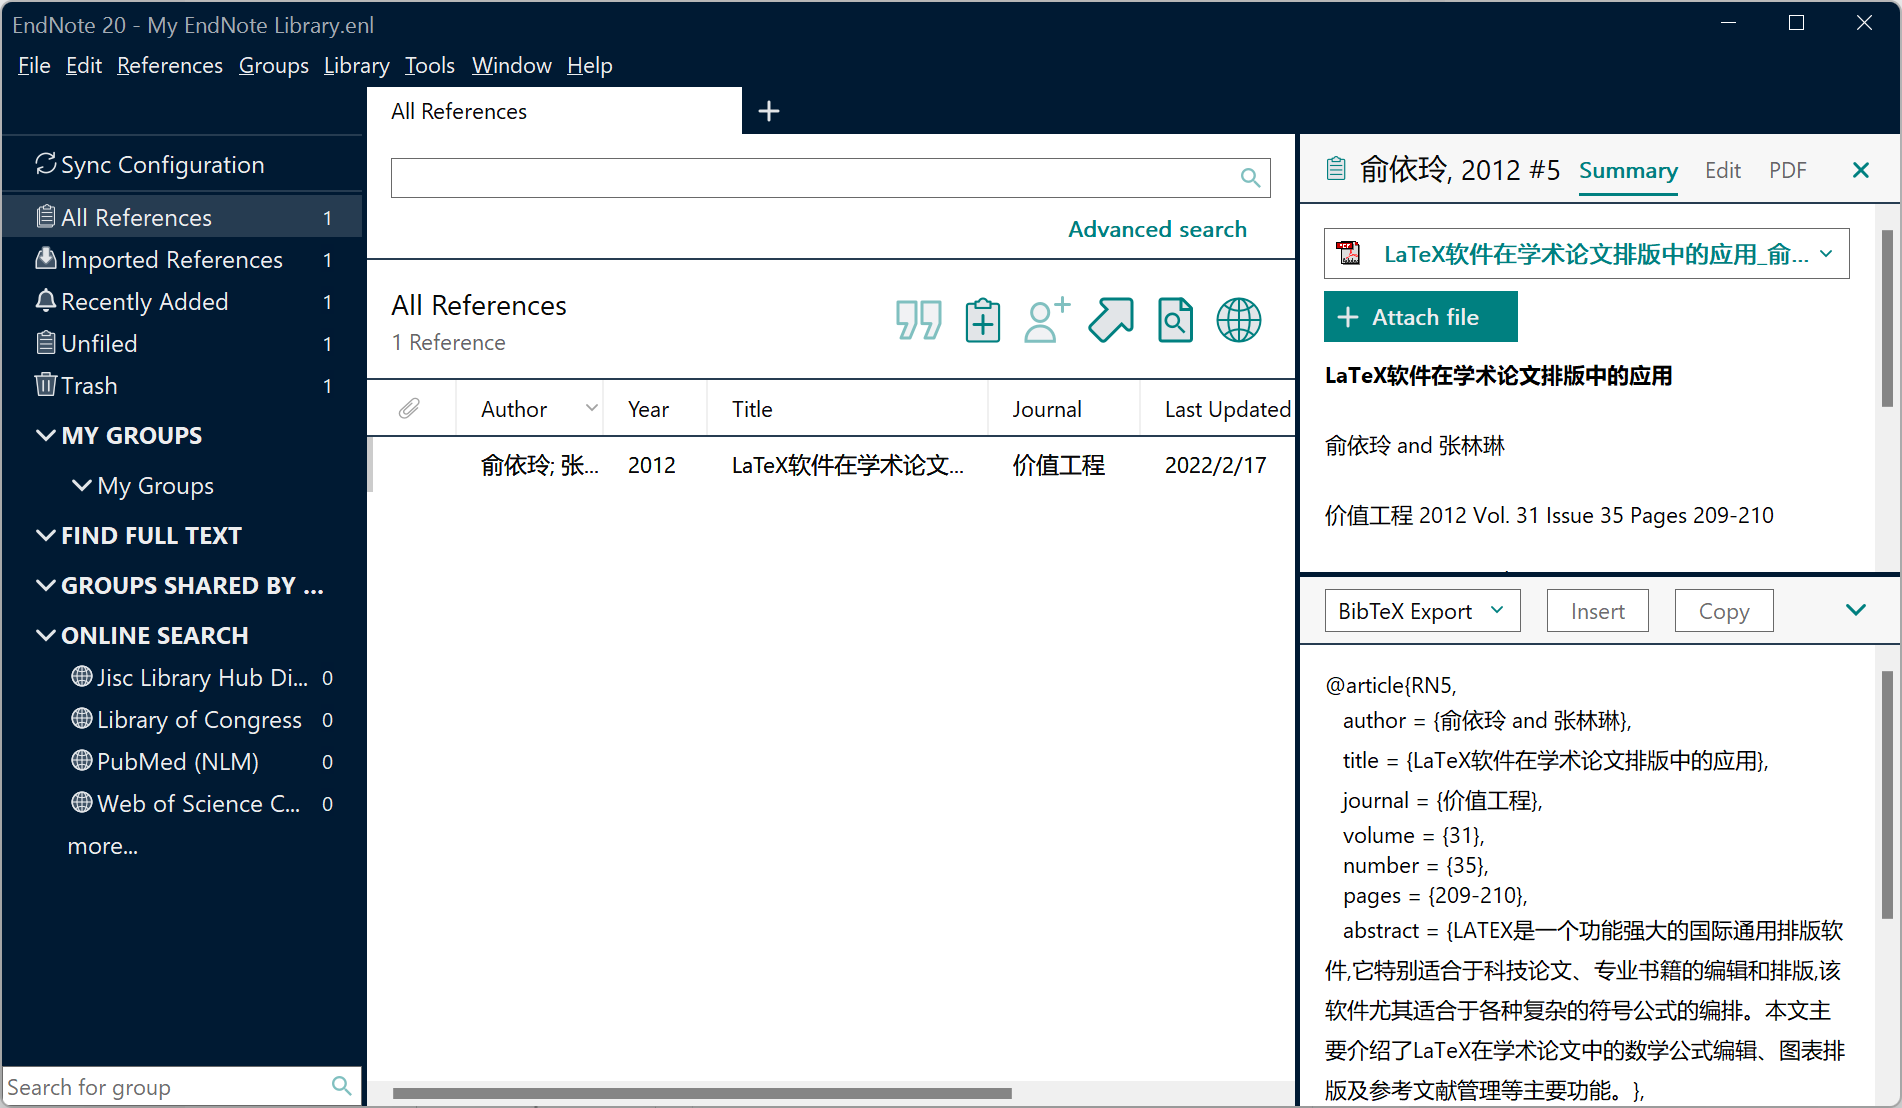
Task: Click the globe icon beside Web of Science
Action: (x=82, y=803)
